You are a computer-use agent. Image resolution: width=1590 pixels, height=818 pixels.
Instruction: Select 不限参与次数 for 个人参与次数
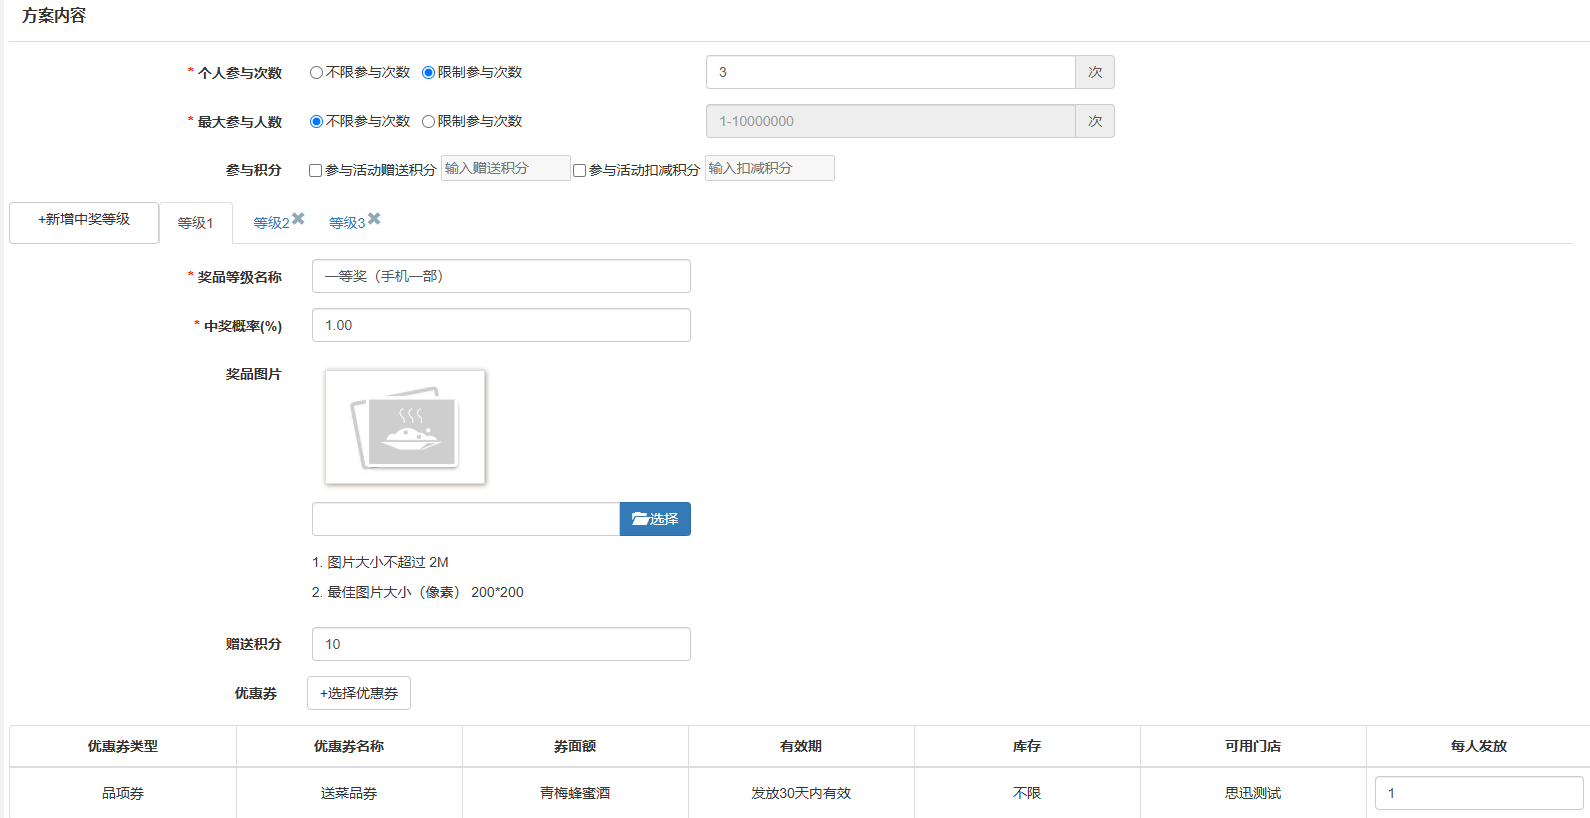tap(316, 73)
